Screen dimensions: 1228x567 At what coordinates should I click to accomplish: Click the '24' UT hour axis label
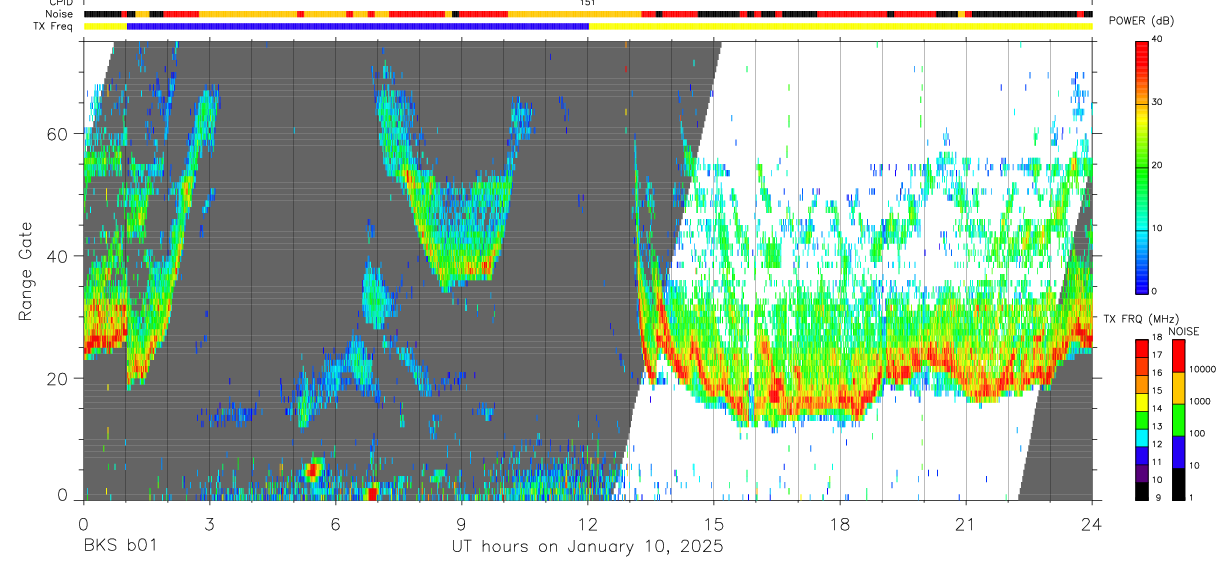[x=1092, y=523]
